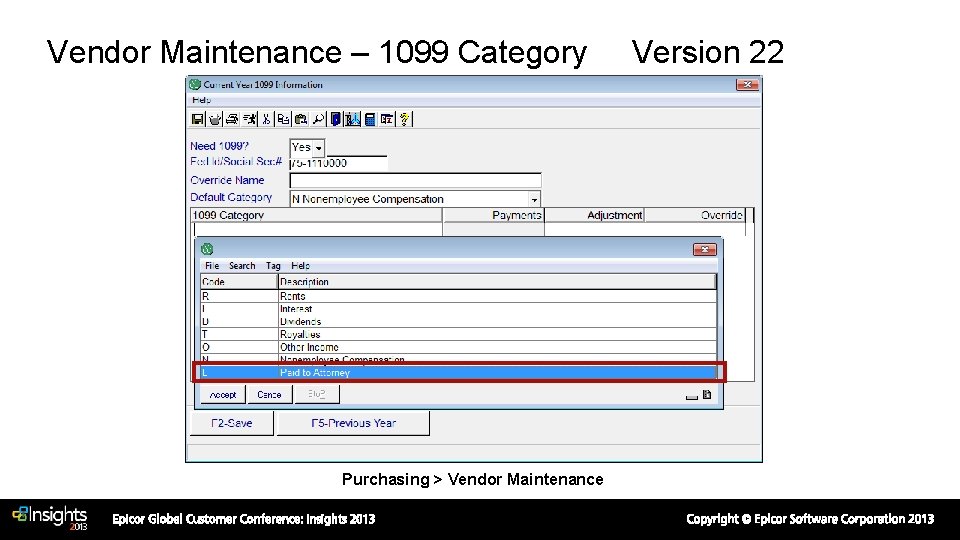Click the Description column header
The height and width of the screenshot is (540, 960).
click(497, 282)
